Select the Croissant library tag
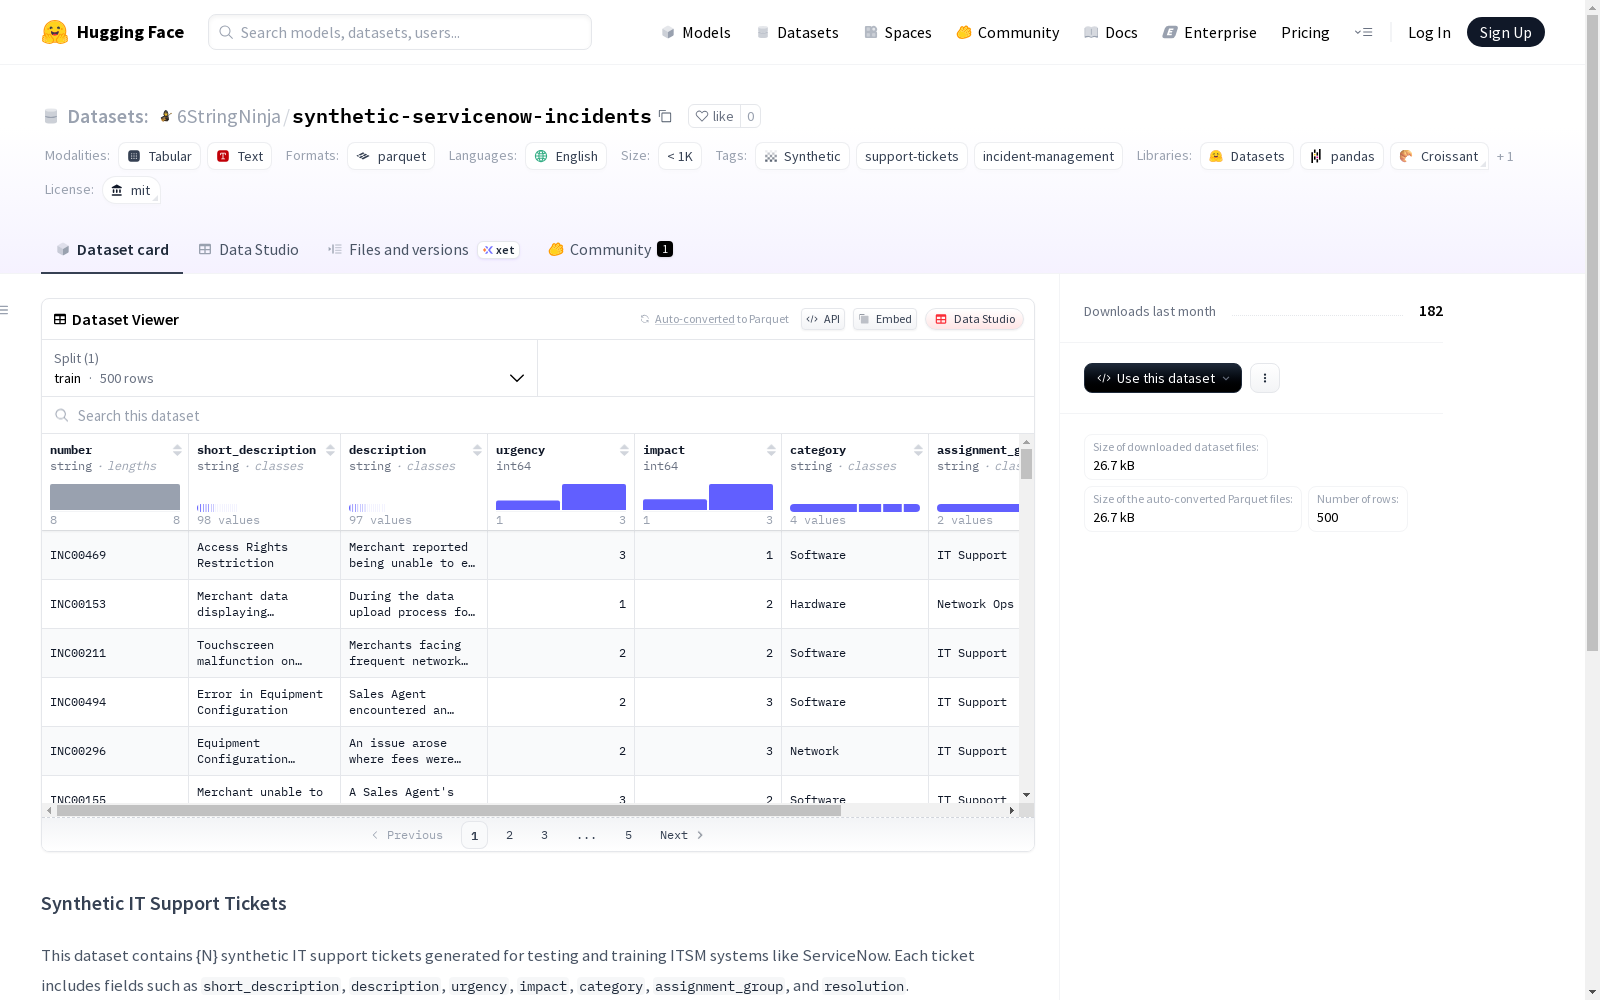Viewport: 1600px width, 1000px height. (x=1439, y=156)
